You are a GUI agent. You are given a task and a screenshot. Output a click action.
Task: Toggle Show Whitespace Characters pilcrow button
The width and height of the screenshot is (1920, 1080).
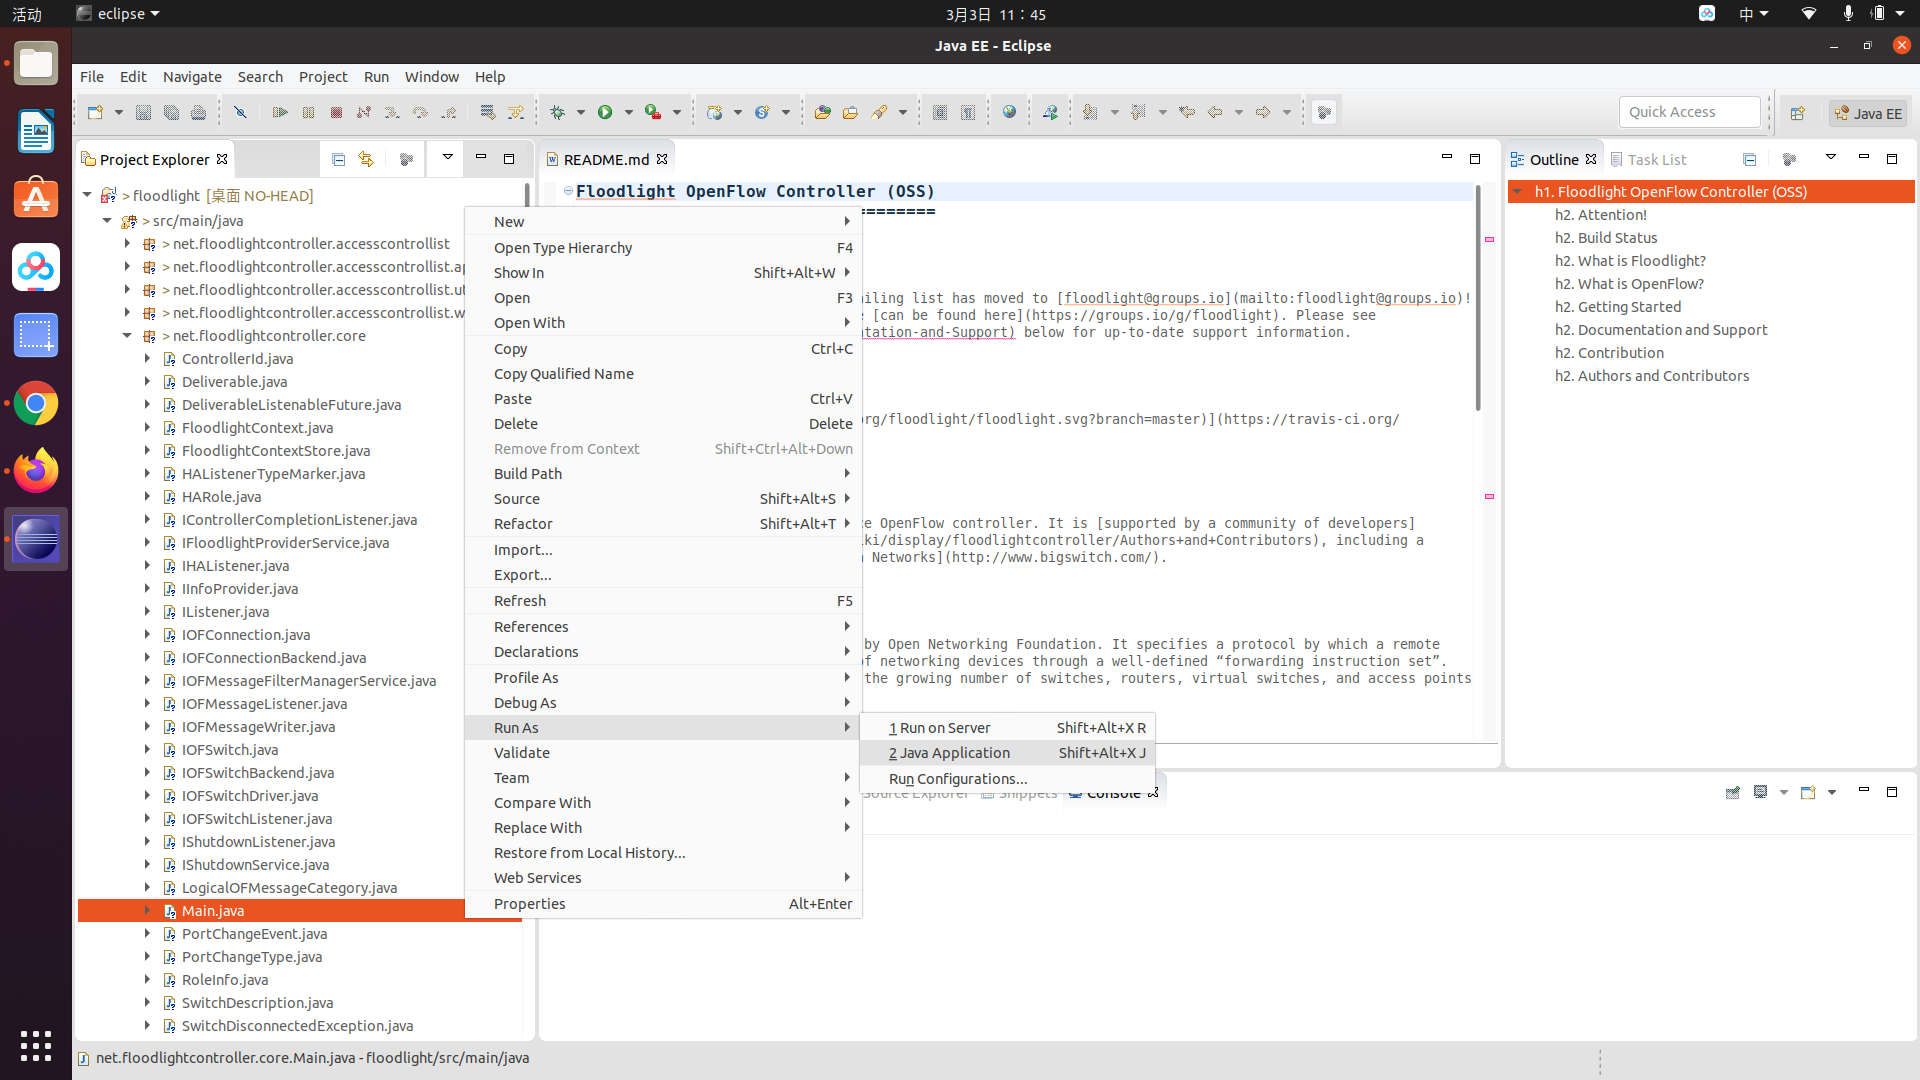[x=968, y=113]
